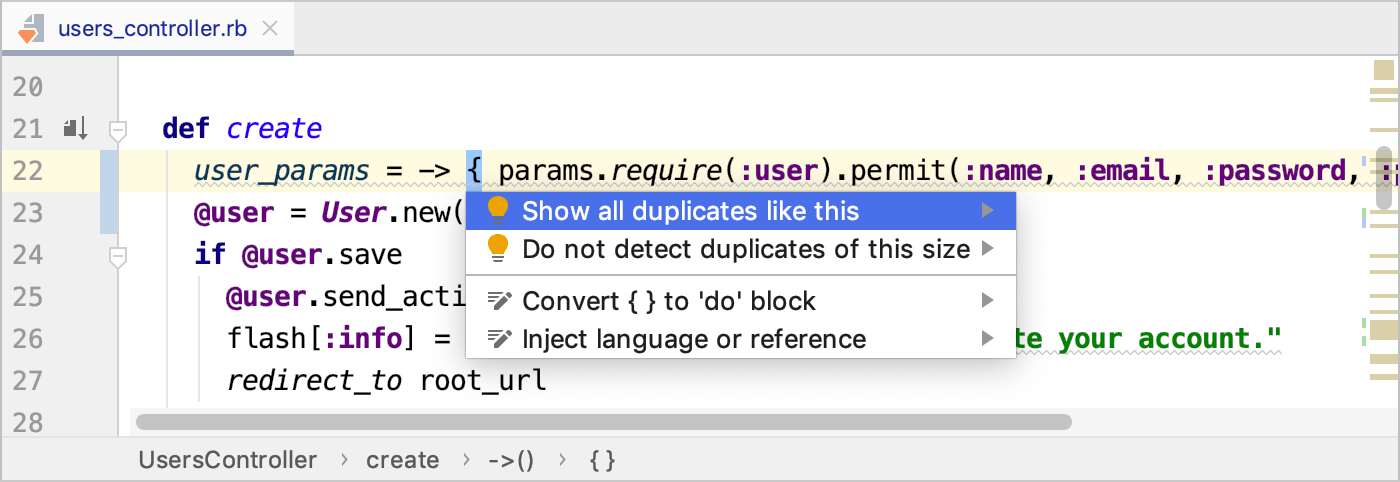The height and width of the screenshot is (482, 1400).
Task: Select Inject language or reference
Action: (741, 339)
